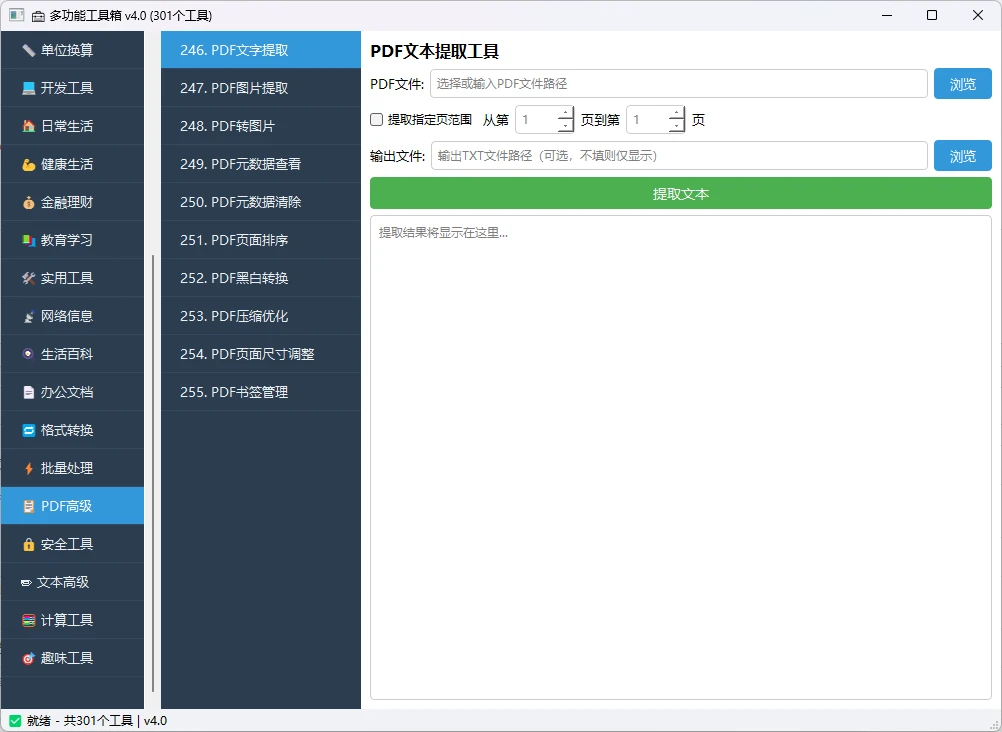
Task: Open tool 252. PDF黑白转换
Action: 261,278
